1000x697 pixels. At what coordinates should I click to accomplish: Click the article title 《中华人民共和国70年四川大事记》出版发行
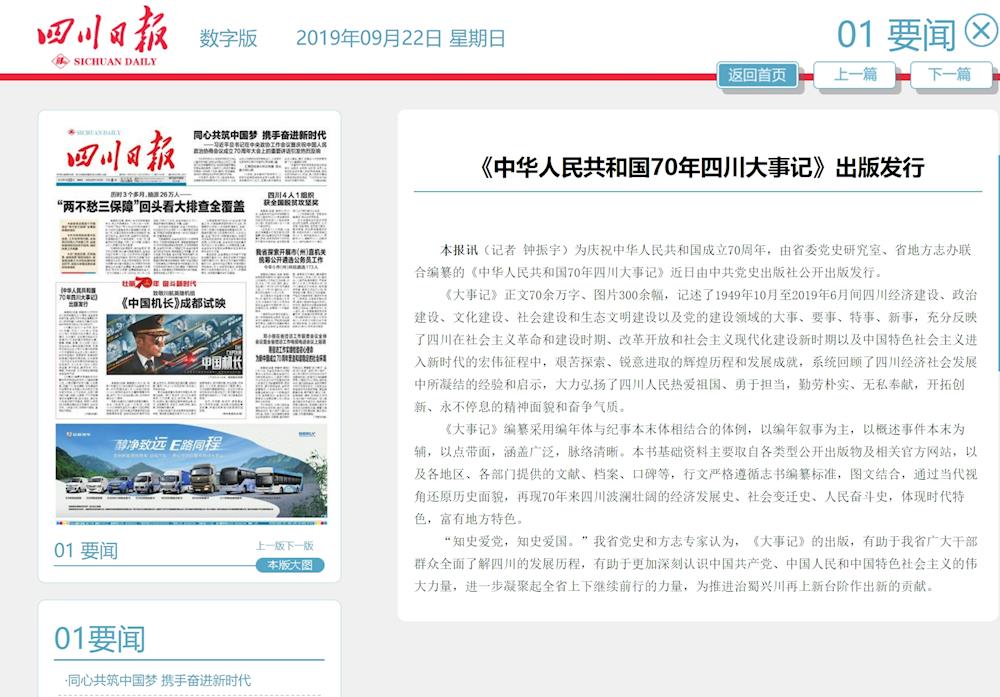697,167
